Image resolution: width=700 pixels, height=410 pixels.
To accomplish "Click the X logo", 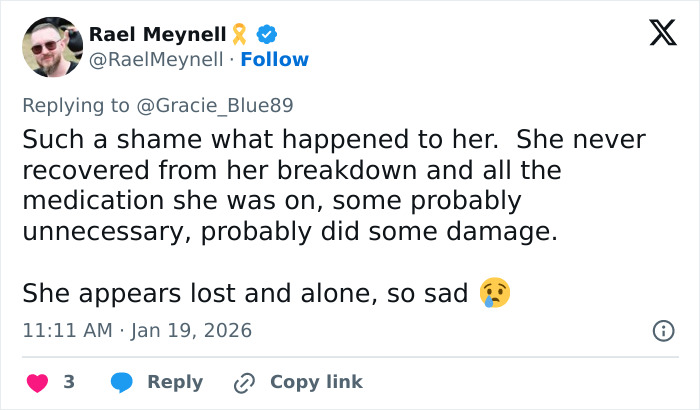I will tap(656, 35).
